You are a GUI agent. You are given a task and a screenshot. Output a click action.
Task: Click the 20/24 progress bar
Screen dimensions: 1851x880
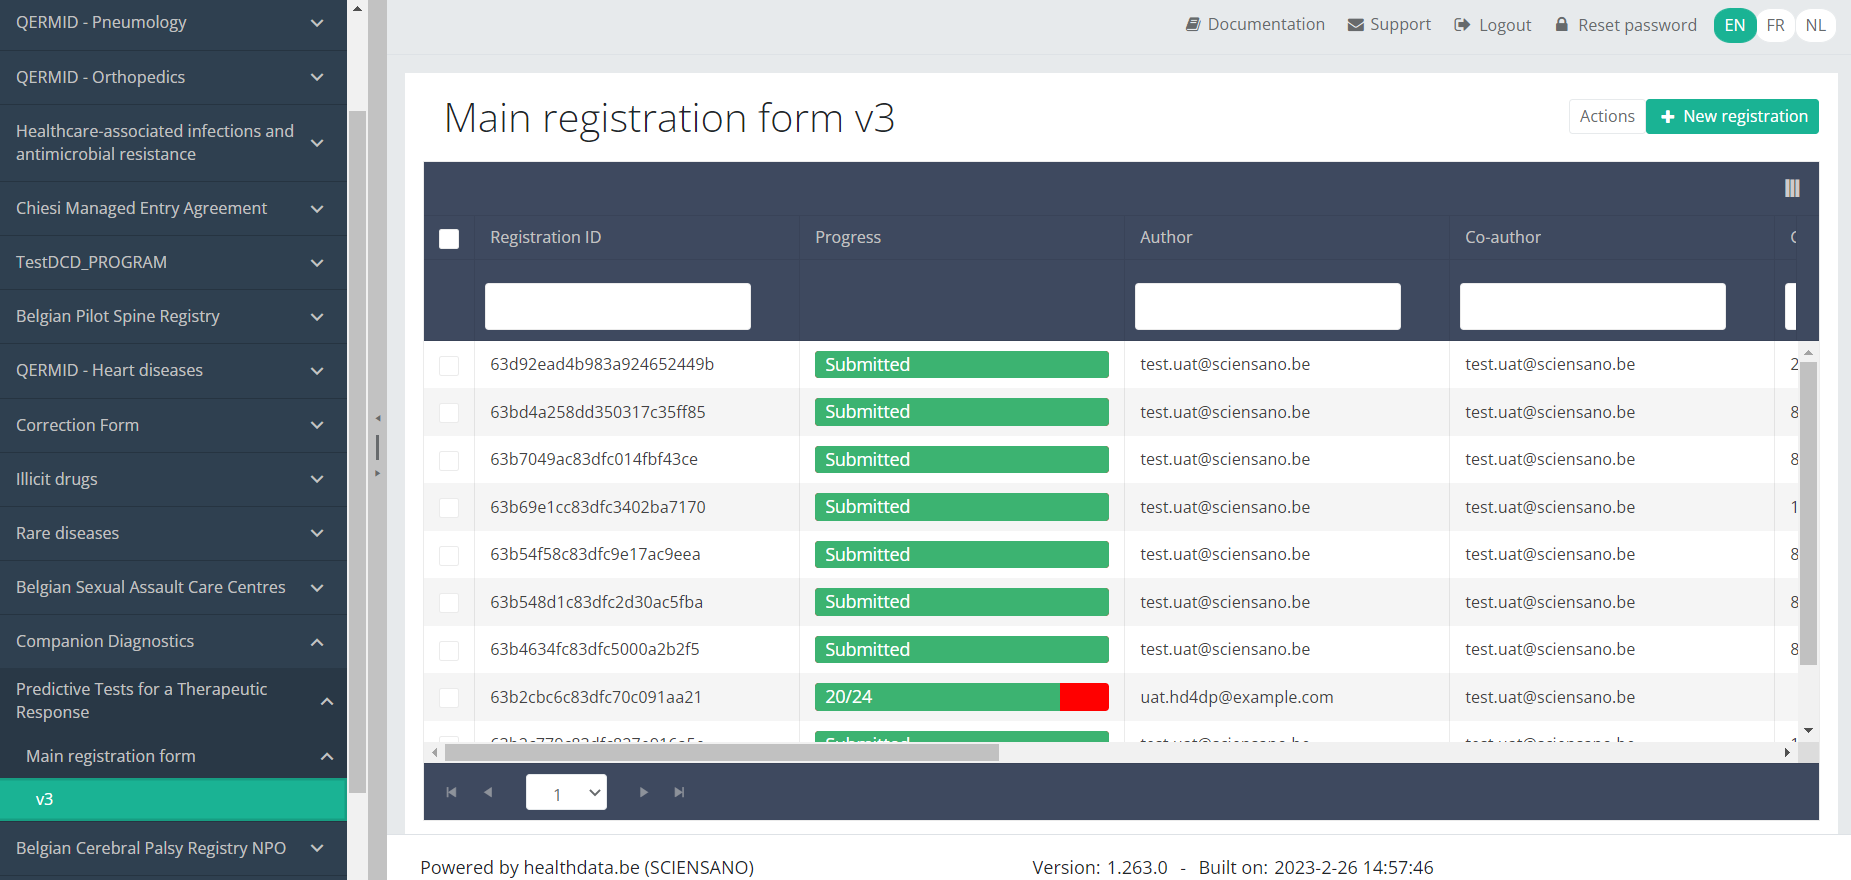pyautogui.click(x=961, y=697)
